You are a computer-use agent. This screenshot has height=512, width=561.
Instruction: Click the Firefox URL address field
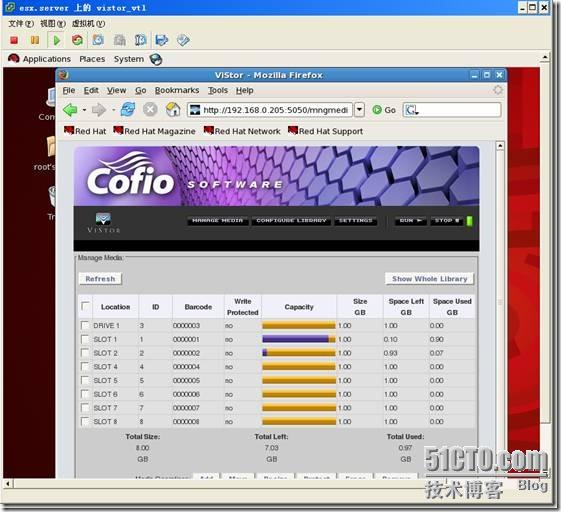pos(270,110)
